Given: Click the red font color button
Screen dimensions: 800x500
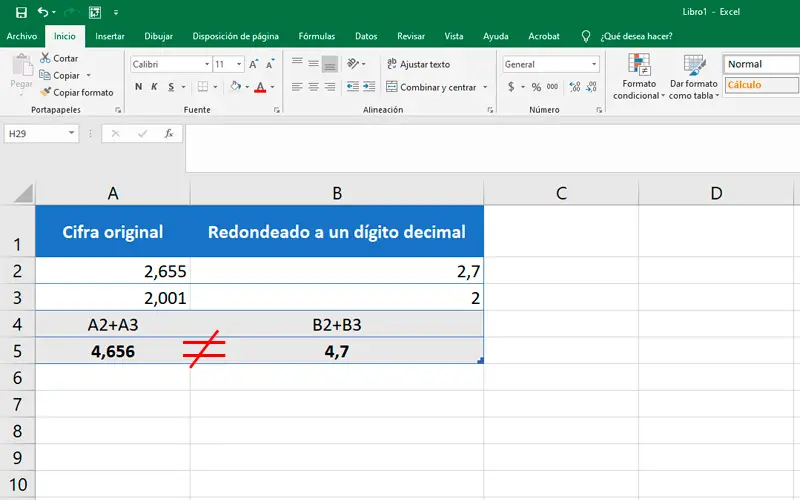Looking at the screenshot, I should 260,87.
